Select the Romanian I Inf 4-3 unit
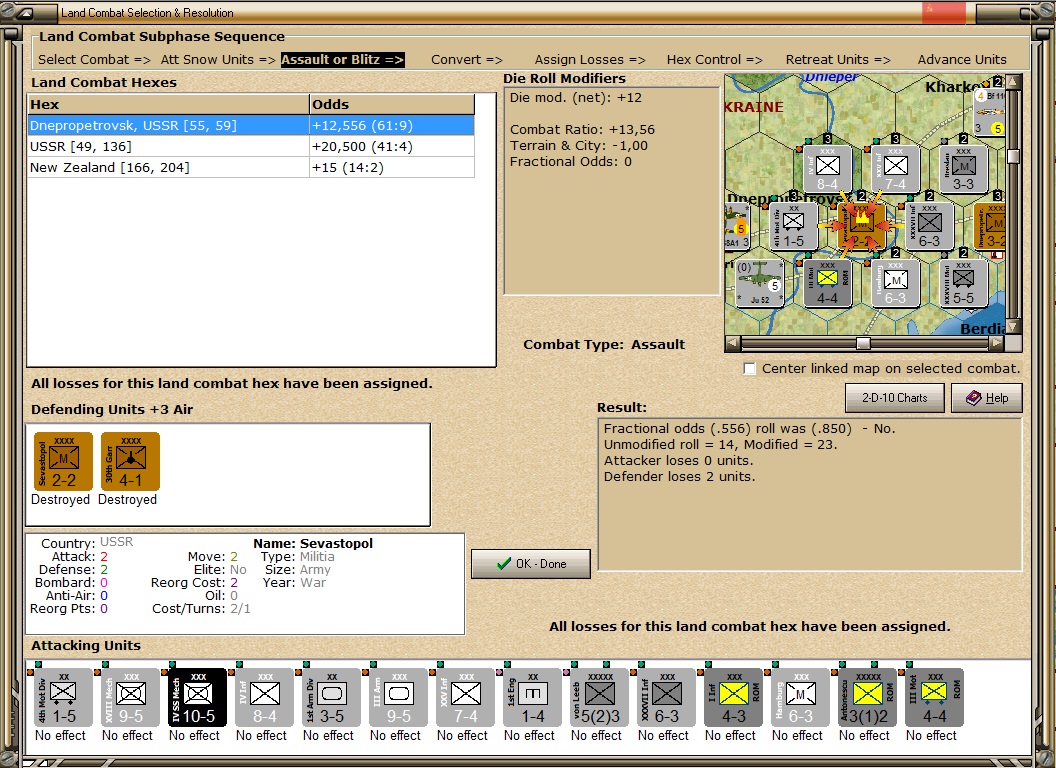This screenshot has width=1056, height=768. coord(733,697)
